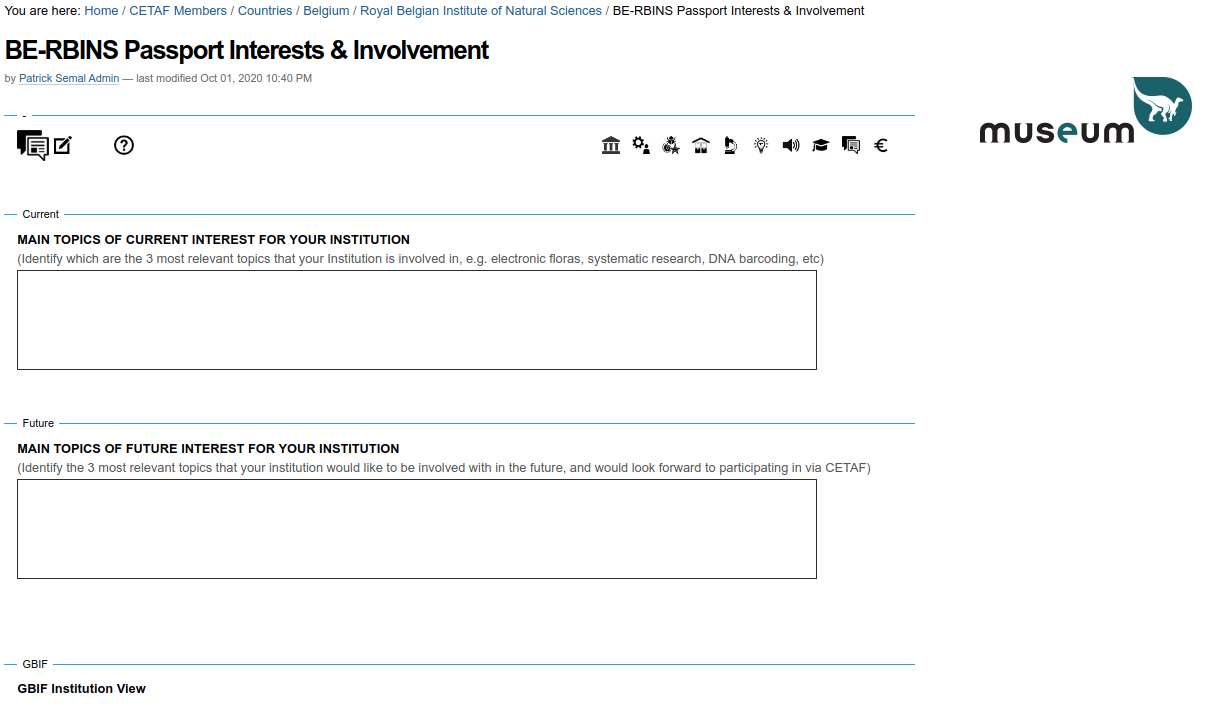The width and height of the screenshot is (1222, 727).
Task: Click the gears with person icon
Action: (x=641, y=145)
